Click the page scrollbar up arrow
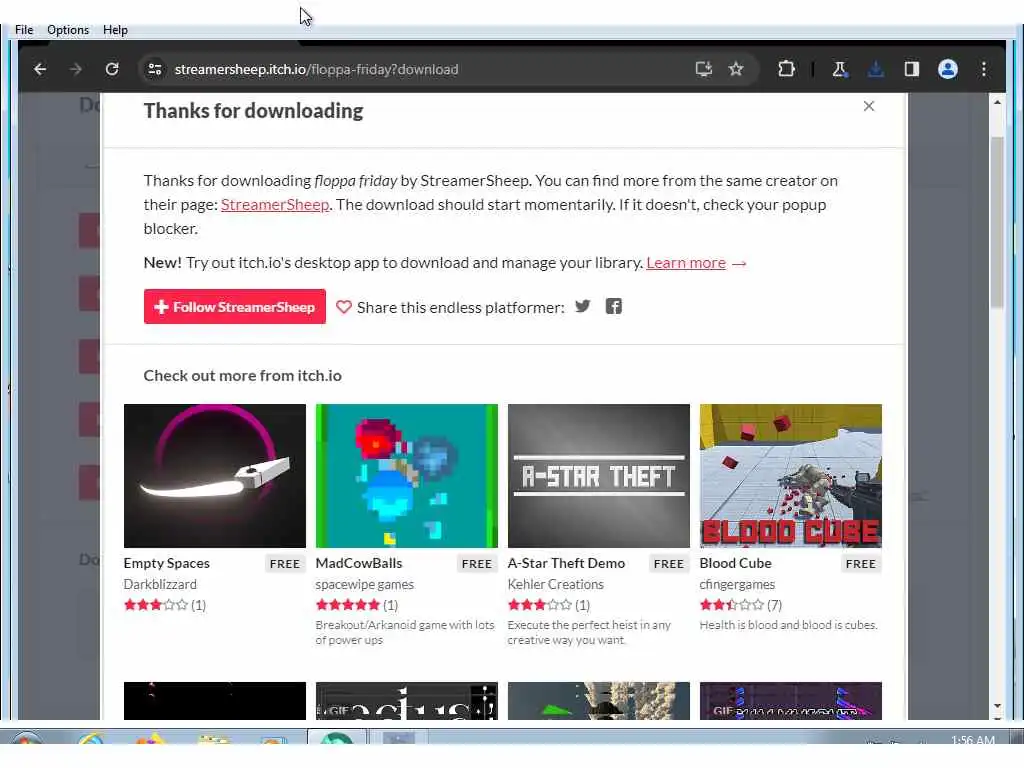This screenshot has width=1024, height=768. tap(997, 103)
